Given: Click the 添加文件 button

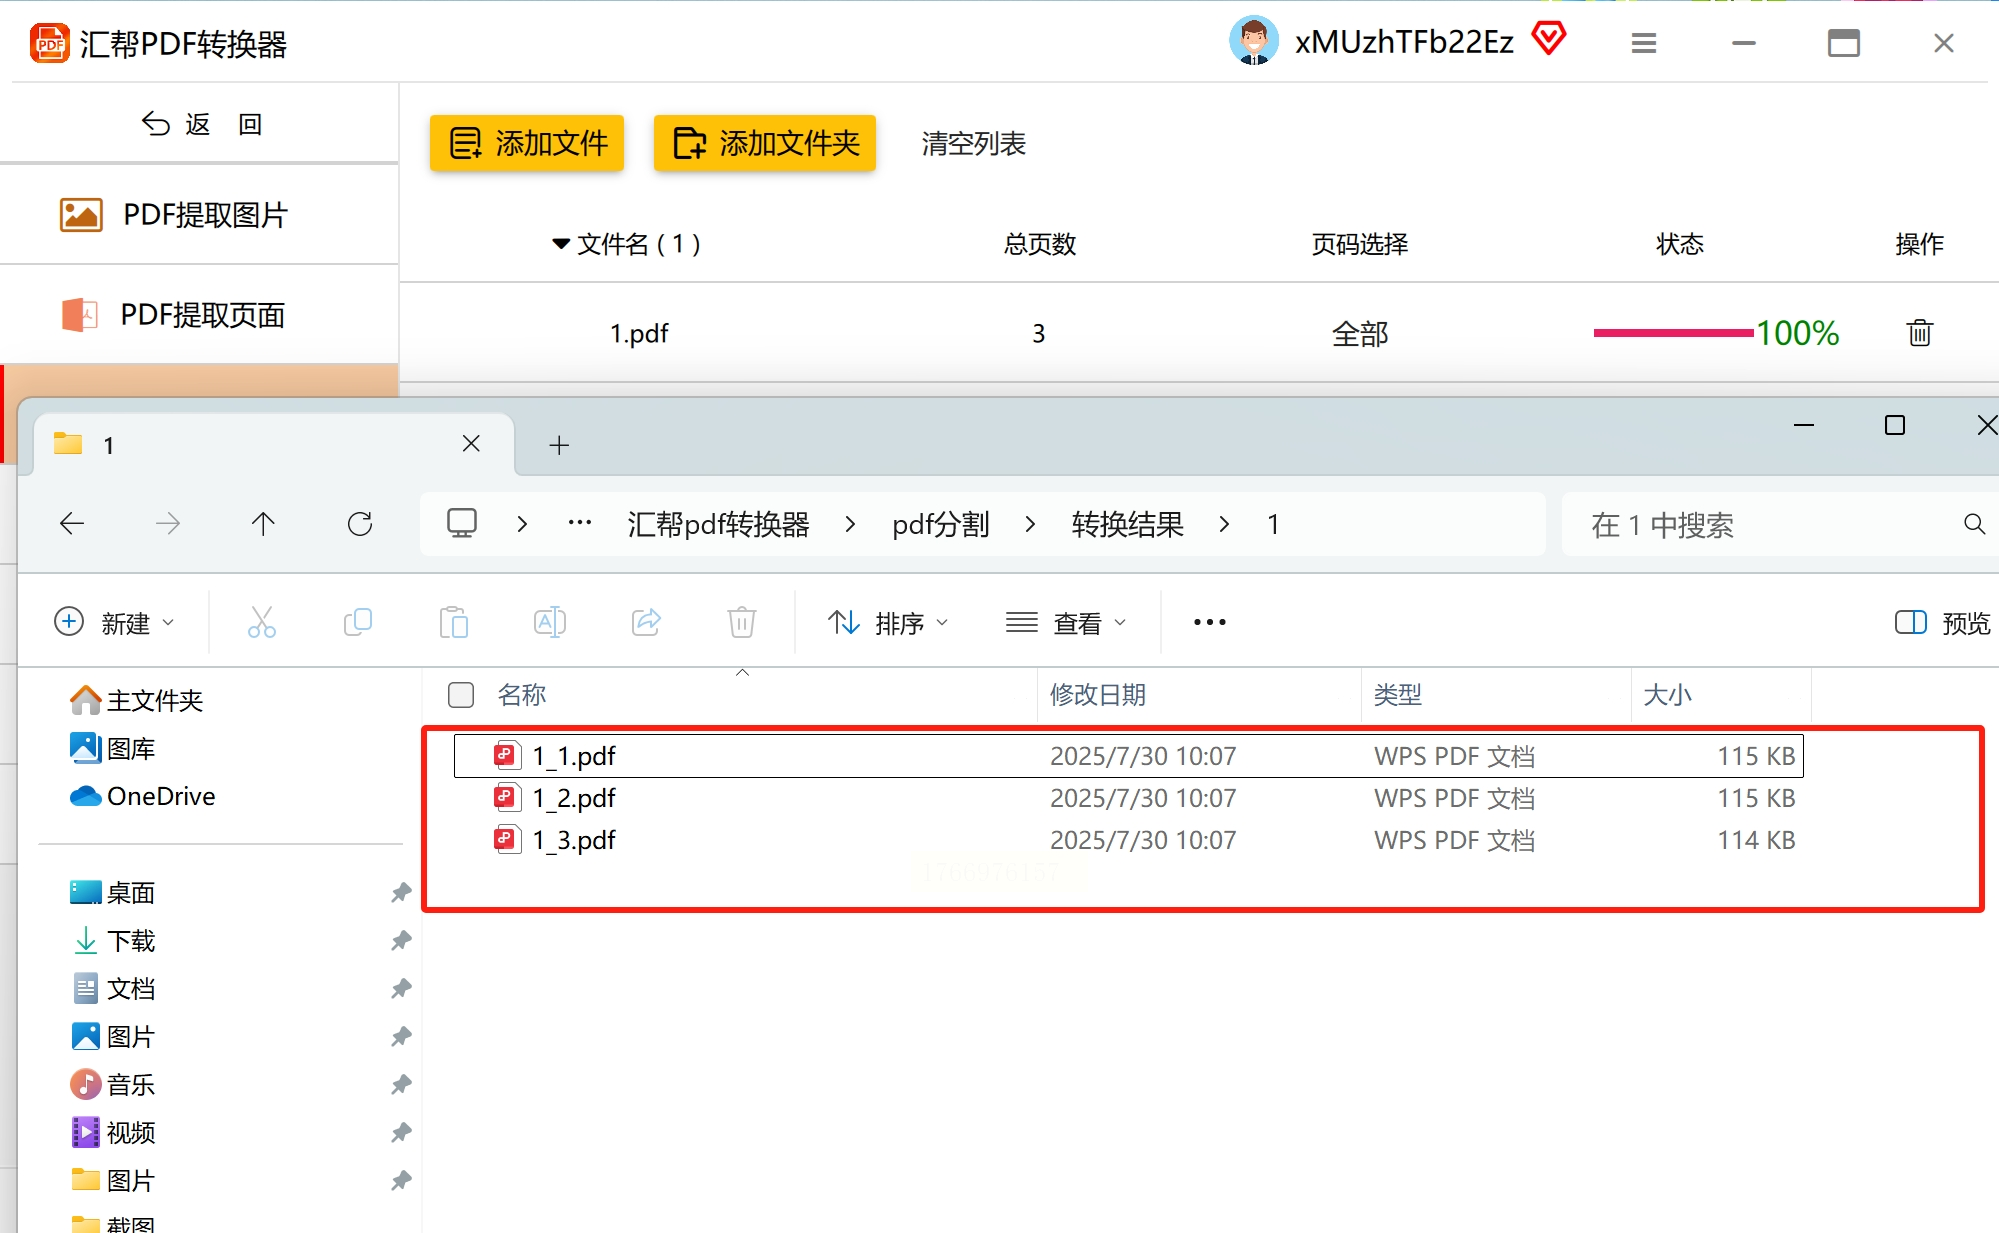Looking at the screenshot, I should click(x=527, y=143).
